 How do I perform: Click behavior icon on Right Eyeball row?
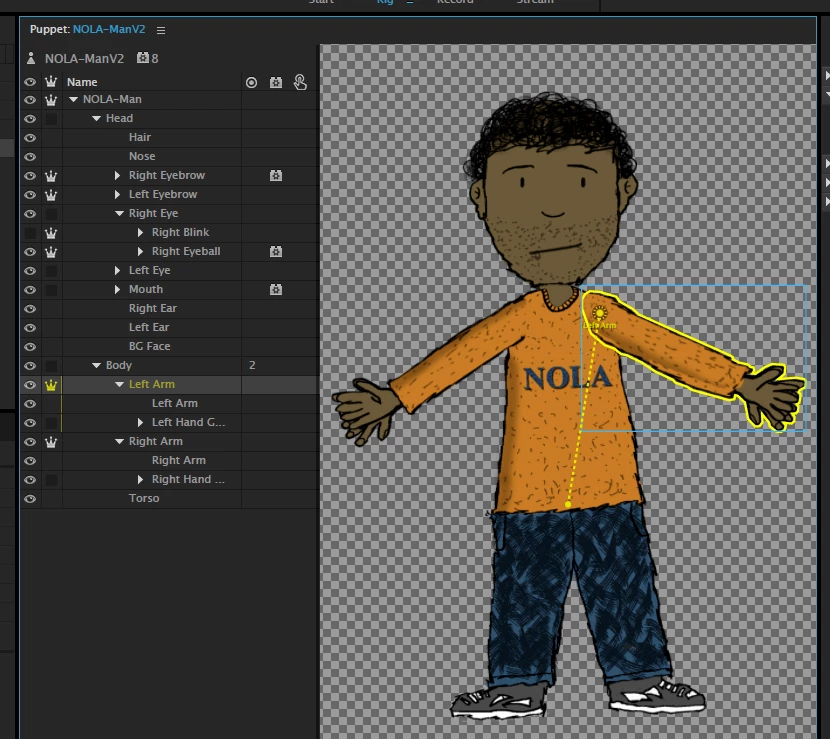coord(276,251)
